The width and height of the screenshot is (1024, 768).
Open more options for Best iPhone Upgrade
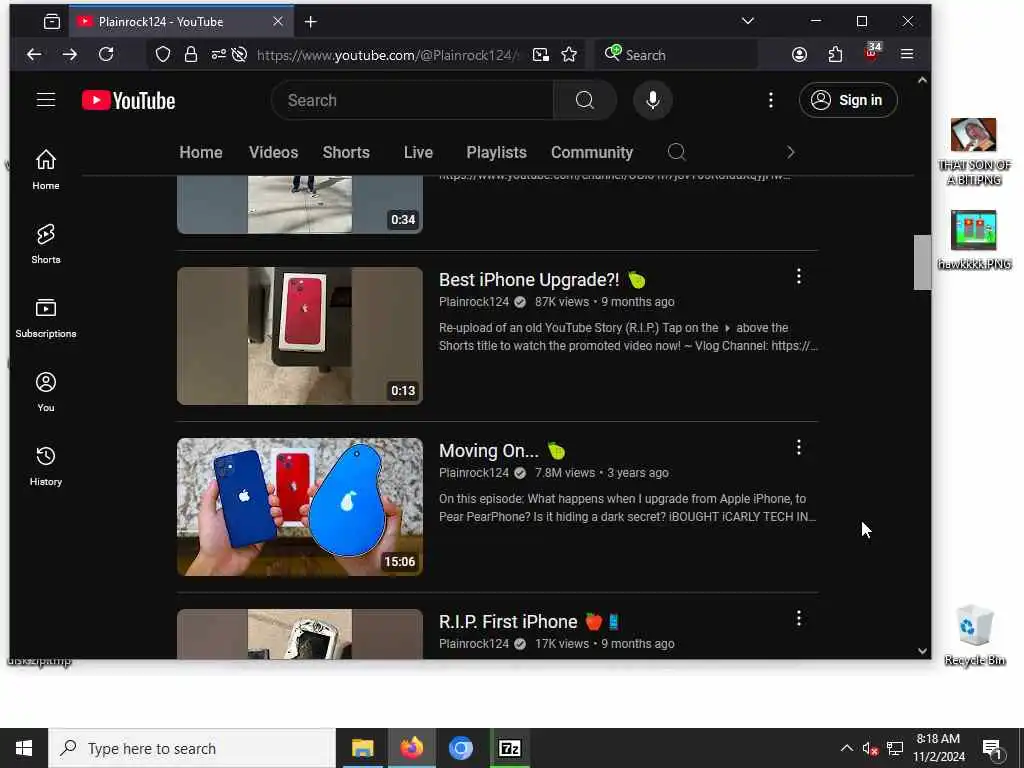798,276
